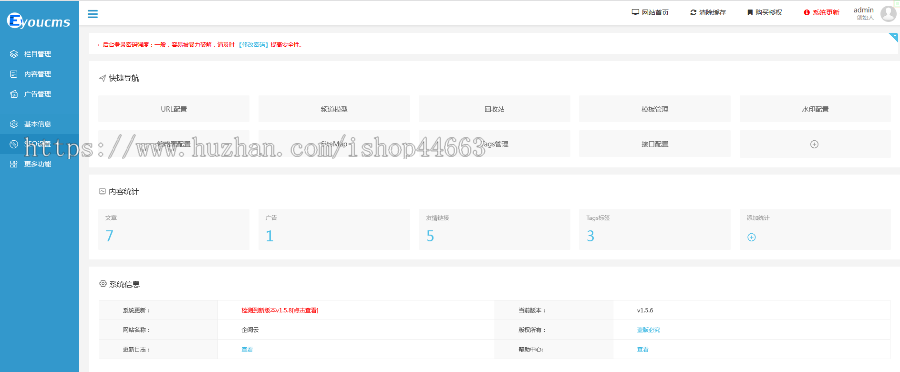Toggle the hamburger sidebar menu icon

click(x=92, y=14)
